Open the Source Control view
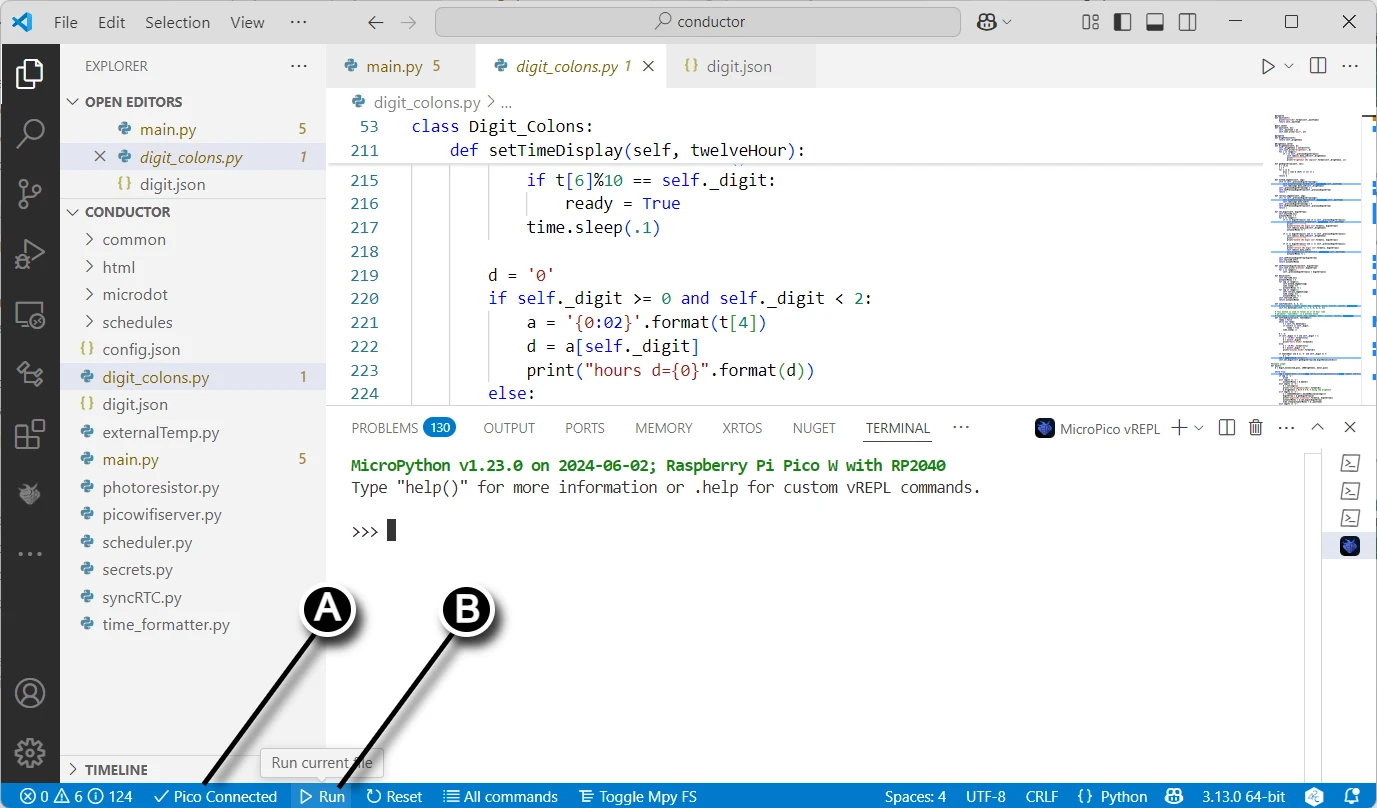 [30, 194]
